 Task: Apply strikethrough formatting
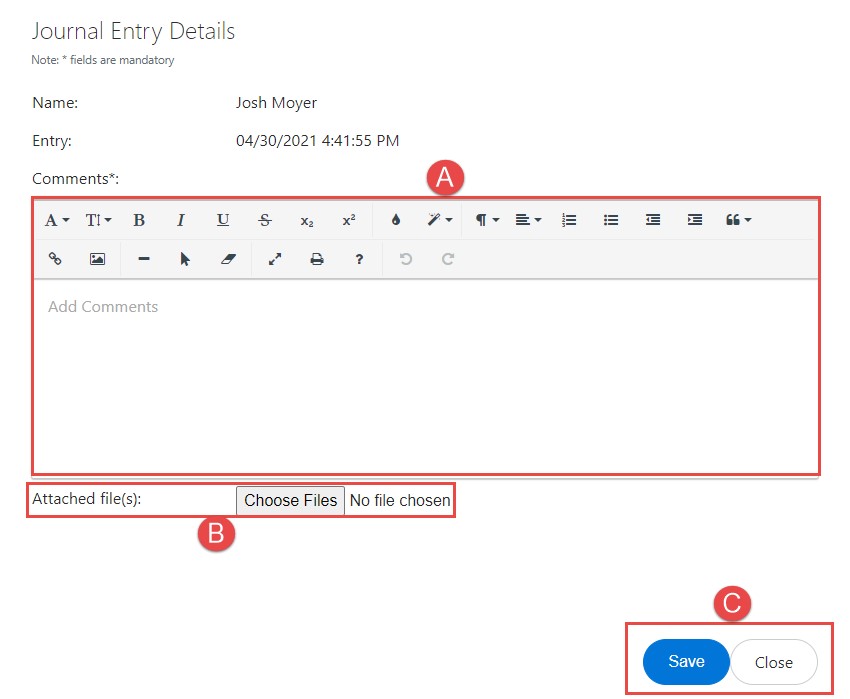pos(265,220)
